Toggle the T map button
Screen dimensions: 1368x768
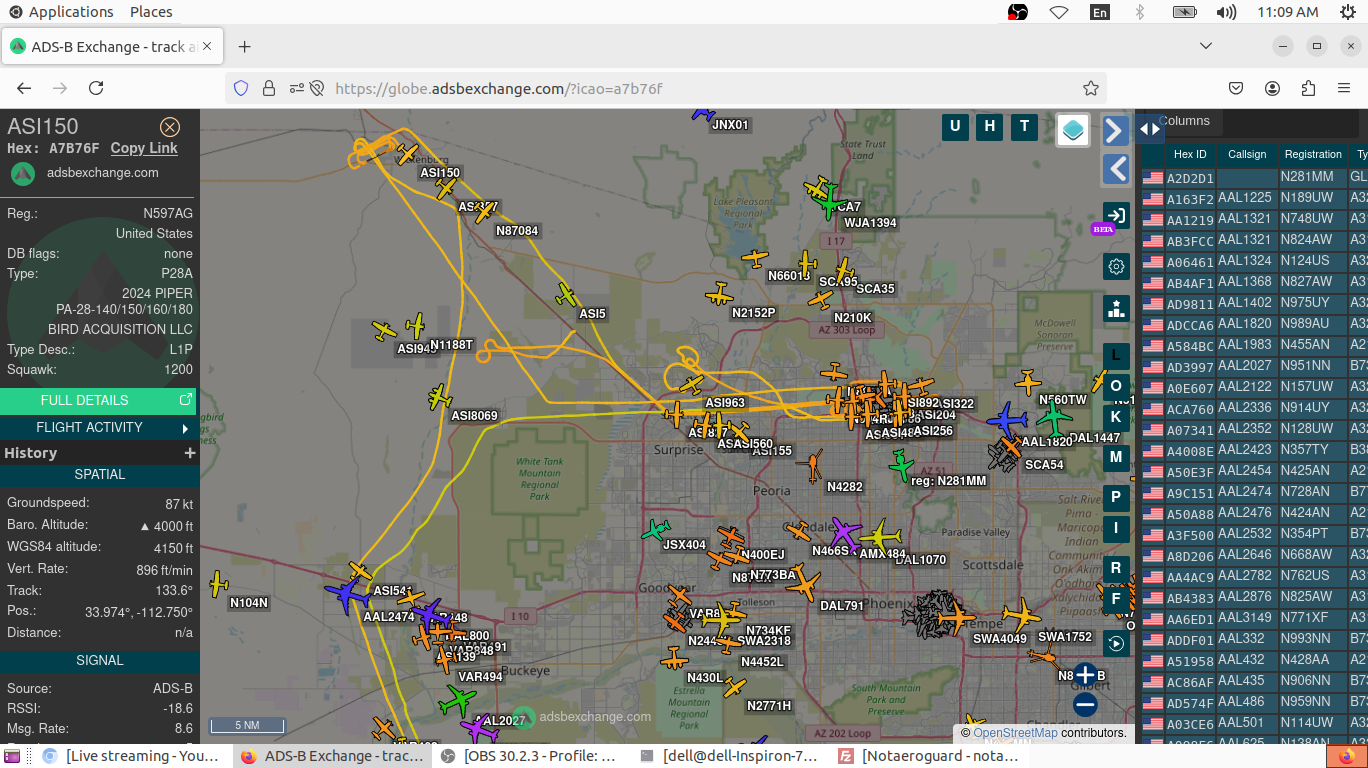1023,126
